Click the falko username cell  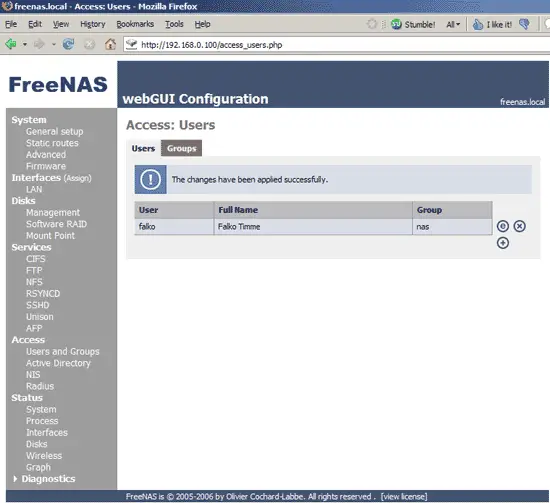click(x=174, y=227)
